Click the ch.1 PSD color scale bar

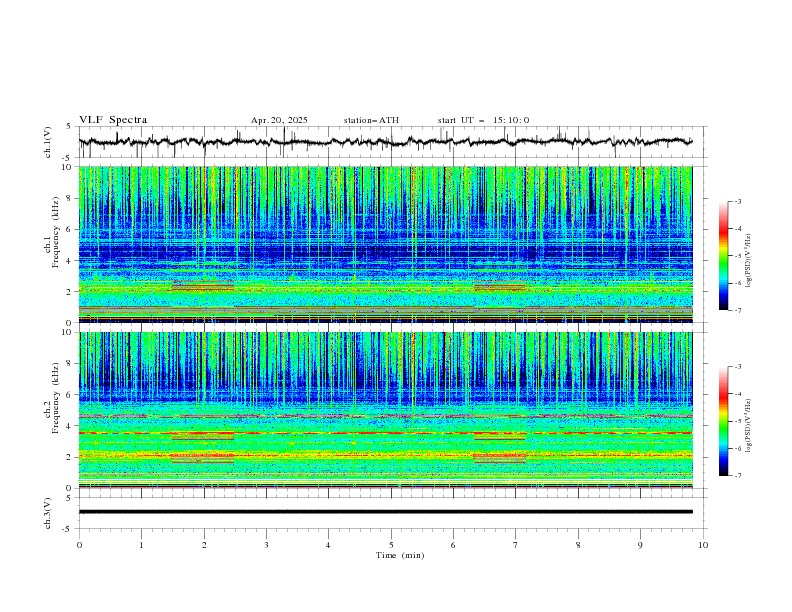click(x=724, y=256)
